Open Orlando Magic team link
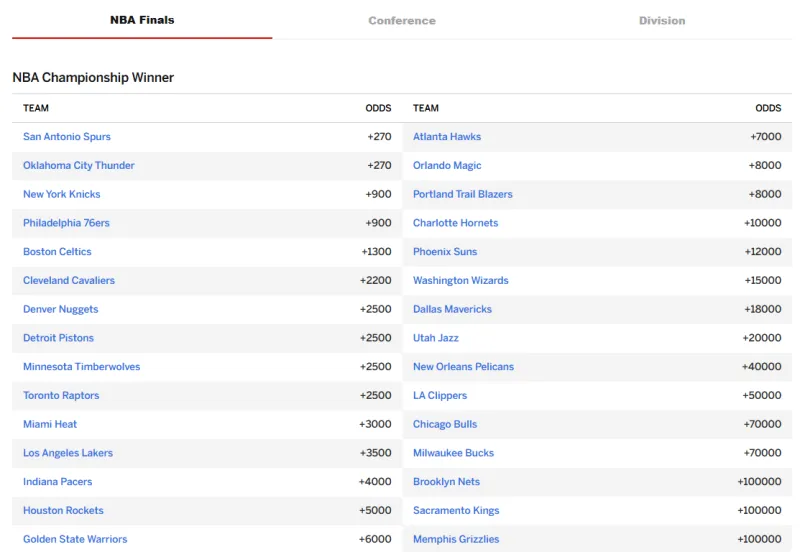 click(447, 165)
